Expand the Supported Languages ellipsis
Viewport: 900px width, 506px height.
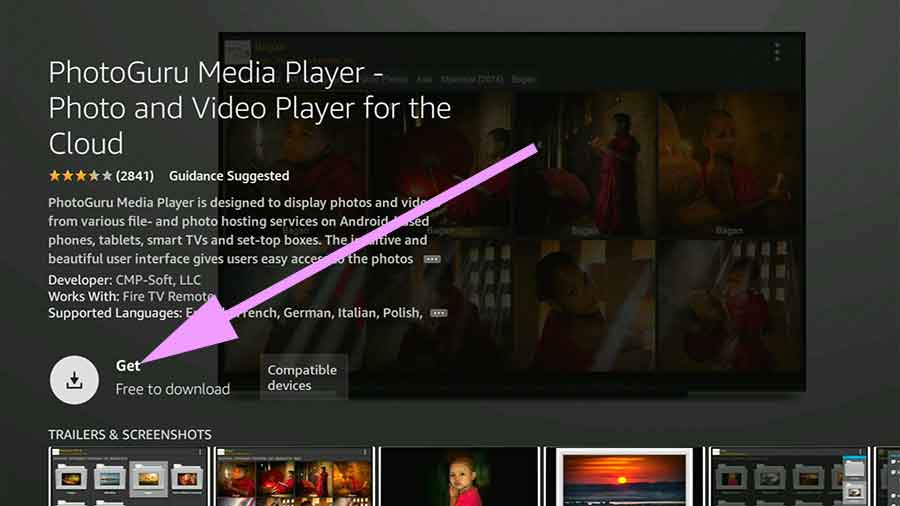[439, 313]
